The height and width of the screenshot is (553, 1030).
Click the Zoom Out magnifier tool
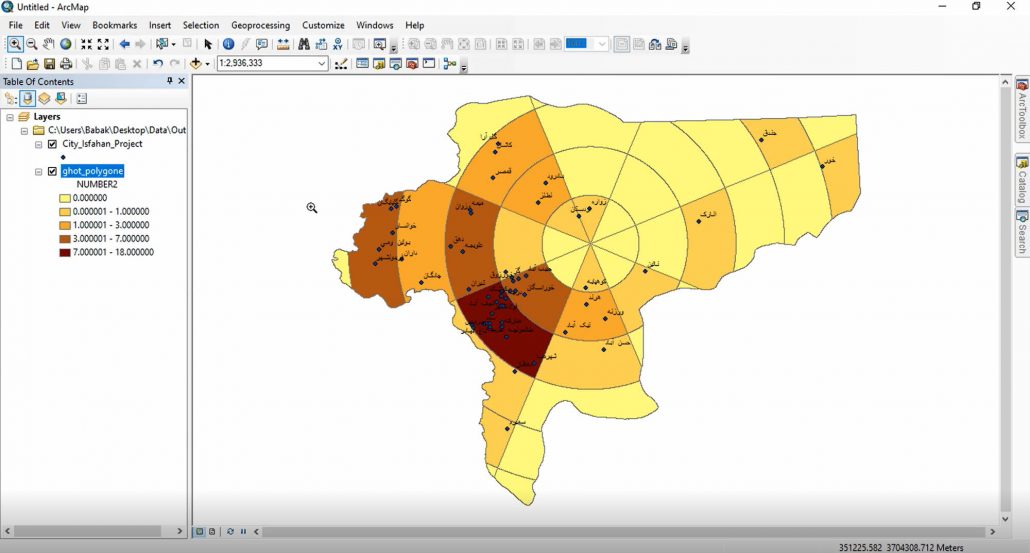(x=32, y=44)
